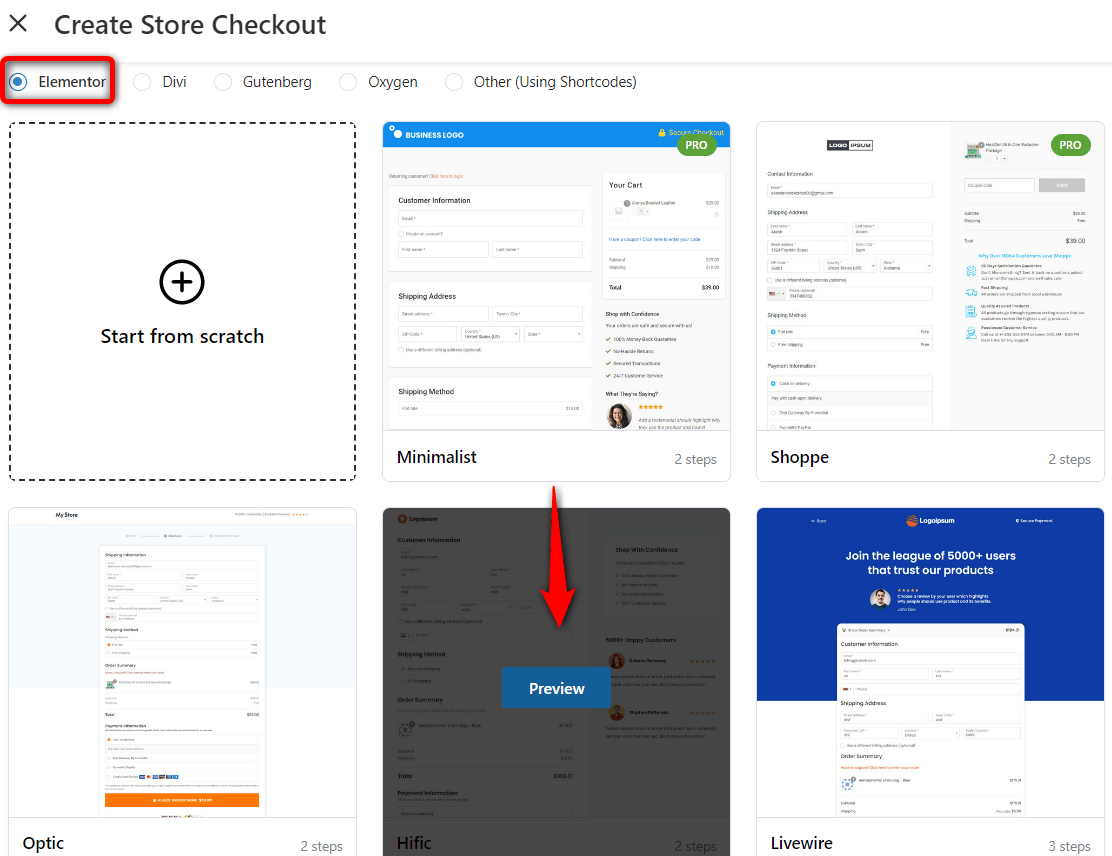Select Gutenberg as the page builder

click(223, 82)
